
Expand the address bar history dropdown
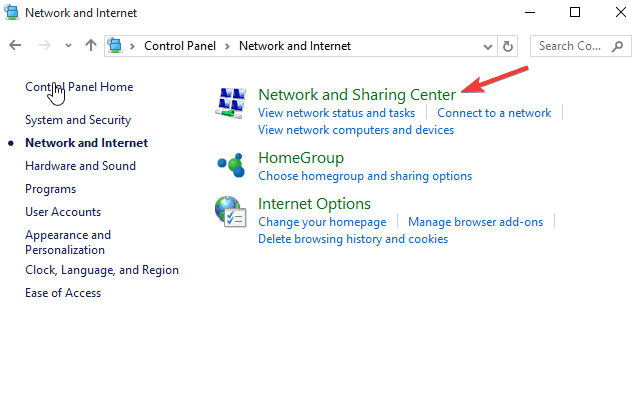tap(486, 46)
